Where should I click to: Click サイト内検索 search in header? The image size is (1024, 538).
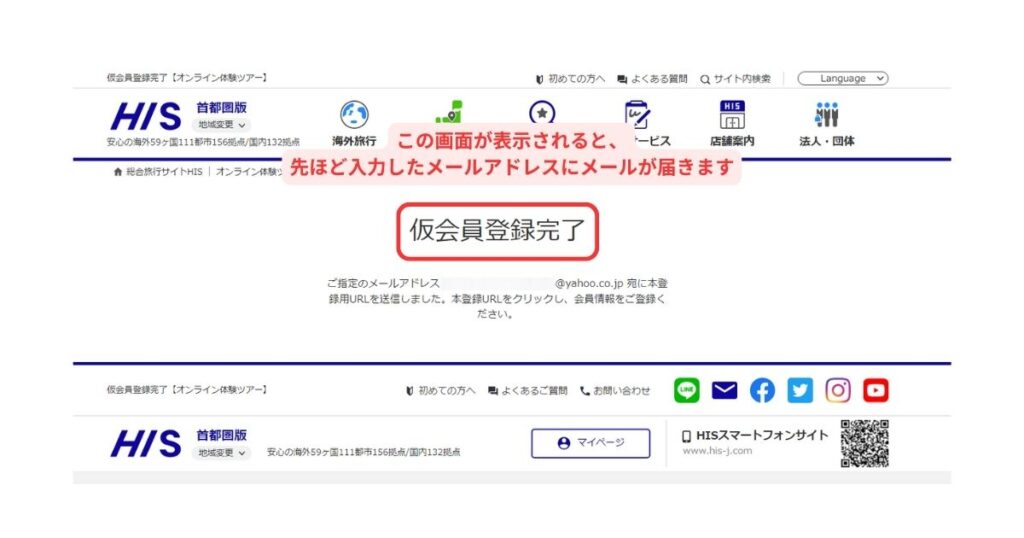pos(735,79)
